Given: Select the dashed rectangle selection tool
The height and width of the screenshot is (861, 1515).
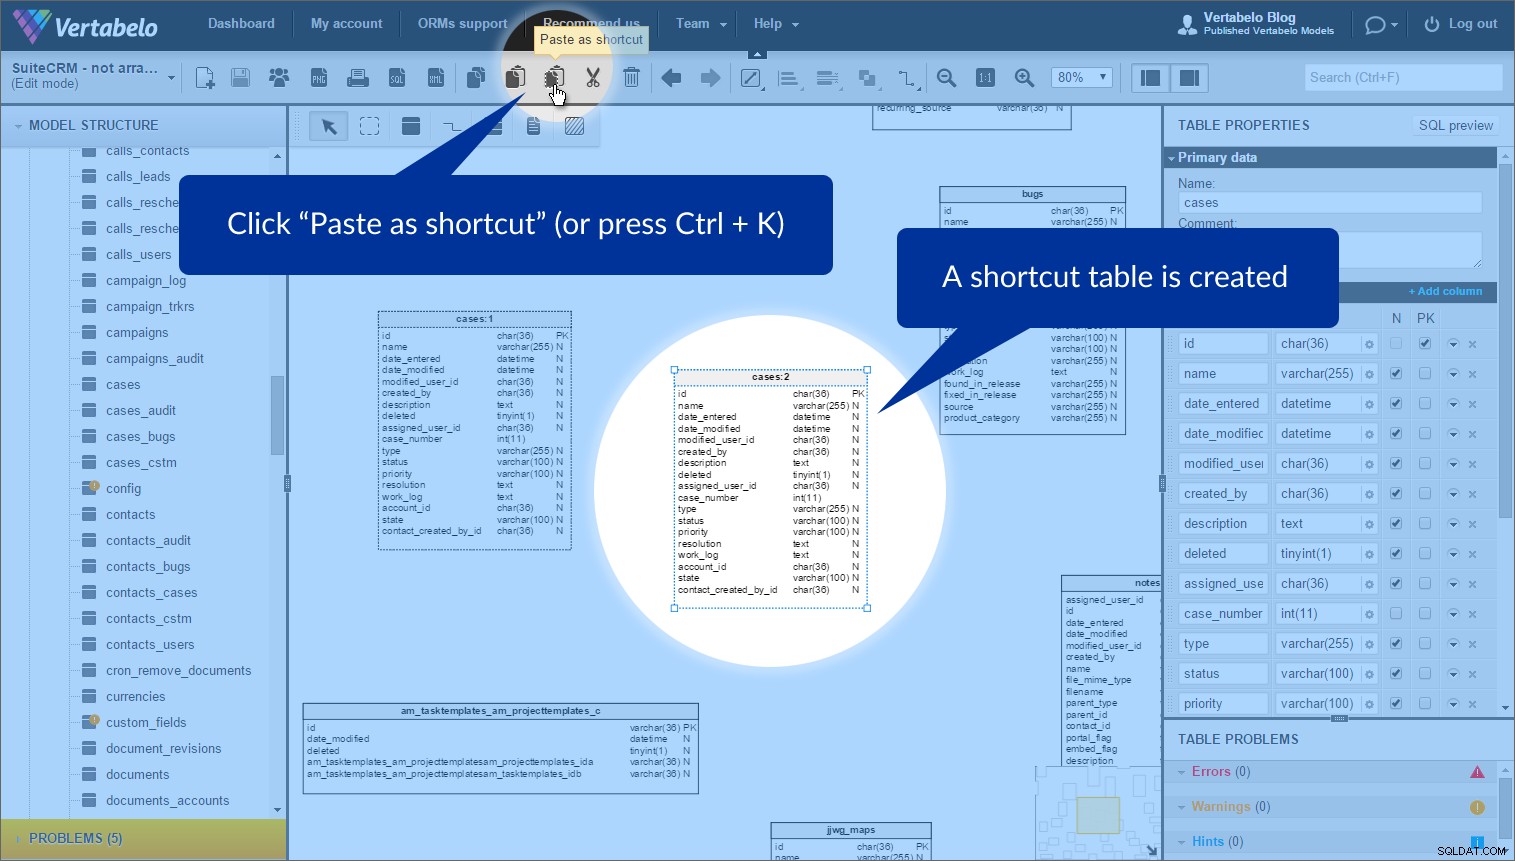Looking at the screenshot, I should 370,126.
